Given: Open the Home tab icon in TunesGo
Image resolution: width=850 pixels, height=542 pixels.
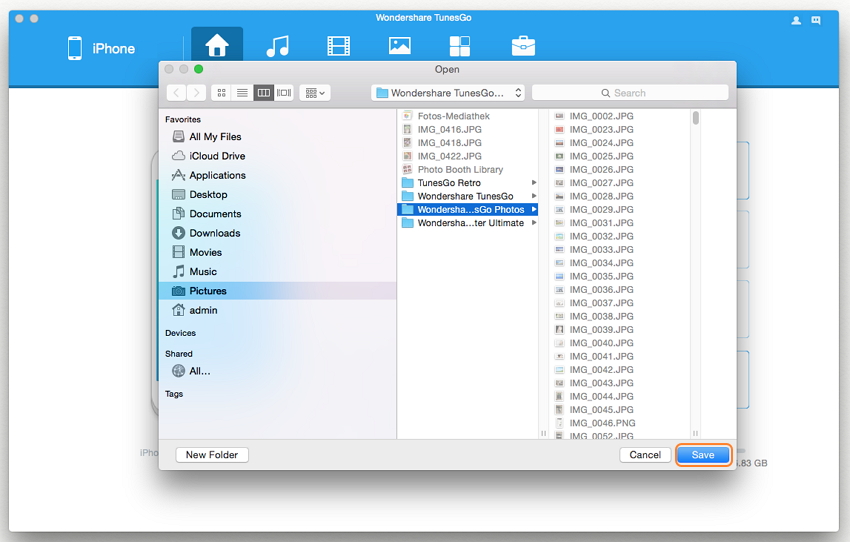Looking at the screenshot, I should pos(216,46).
